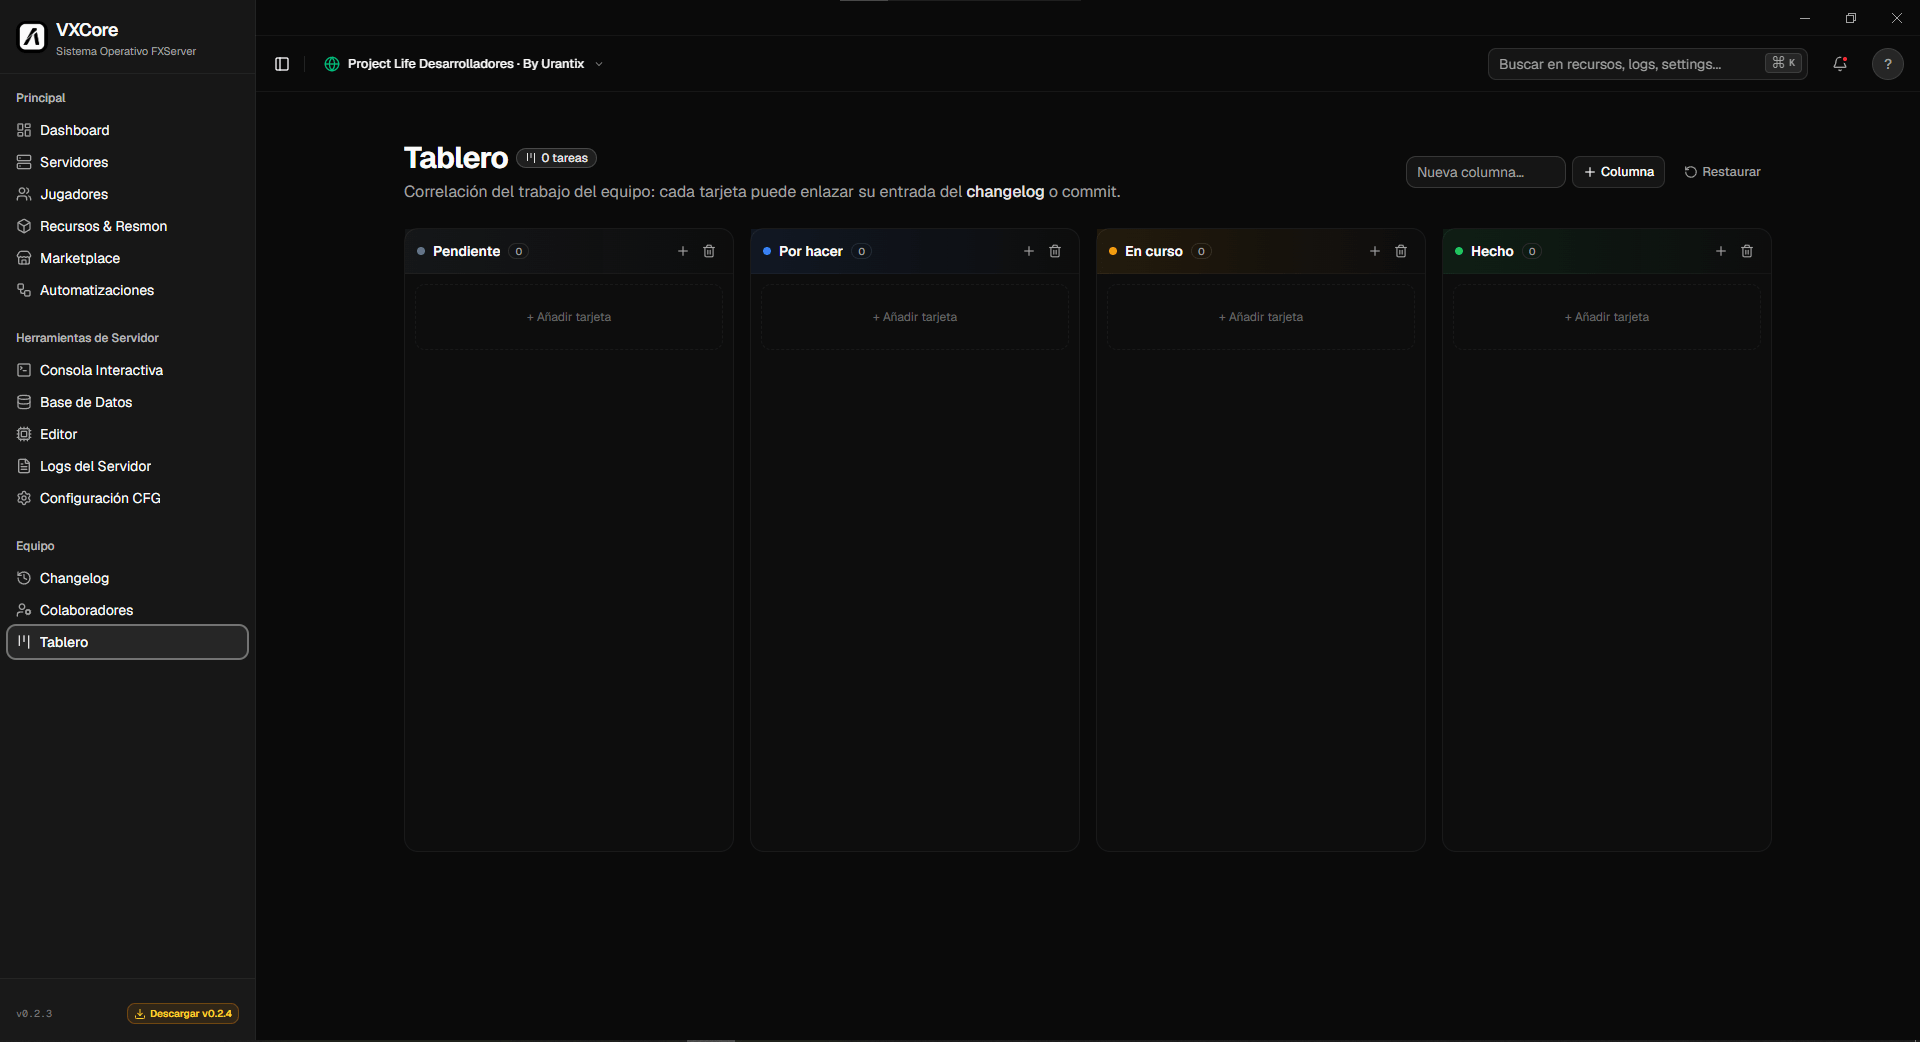Open the help question mark button
Image resolution: width=1920 pixels, height=1042 pixels.
point(1888,64)
